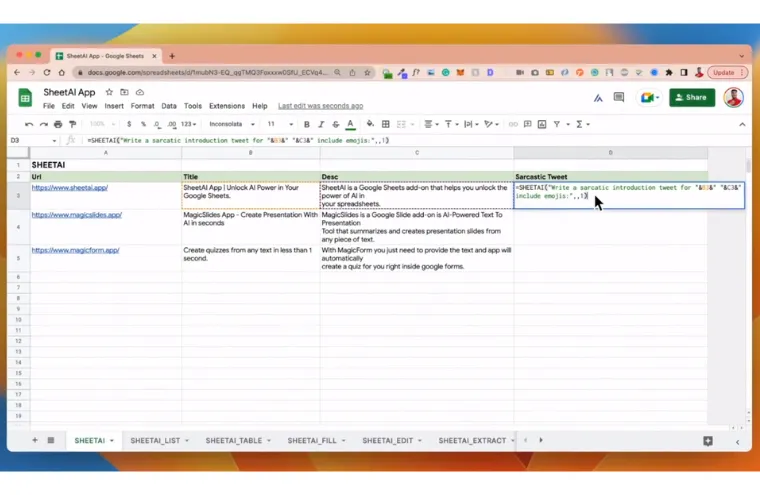Viewport: 760px width, 495px height.
Task: Click the Insert chart icon
Action: 542,124
